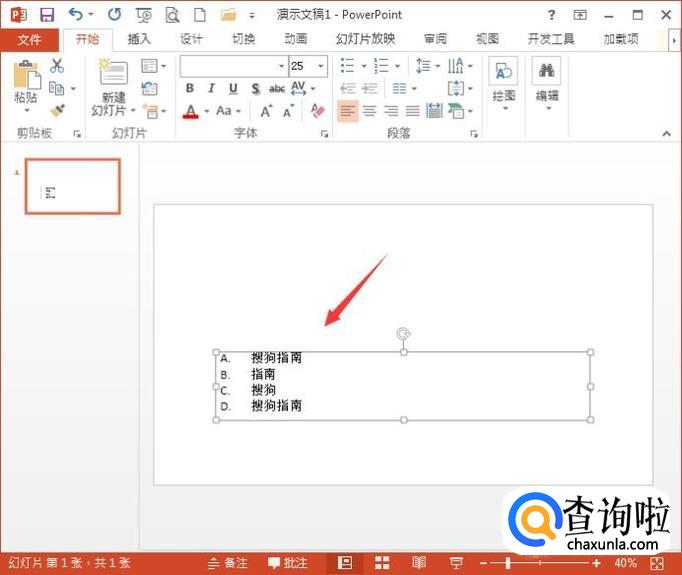
Task: Click the Save icon in quick access toolbar
Action: tap(46, 14)
